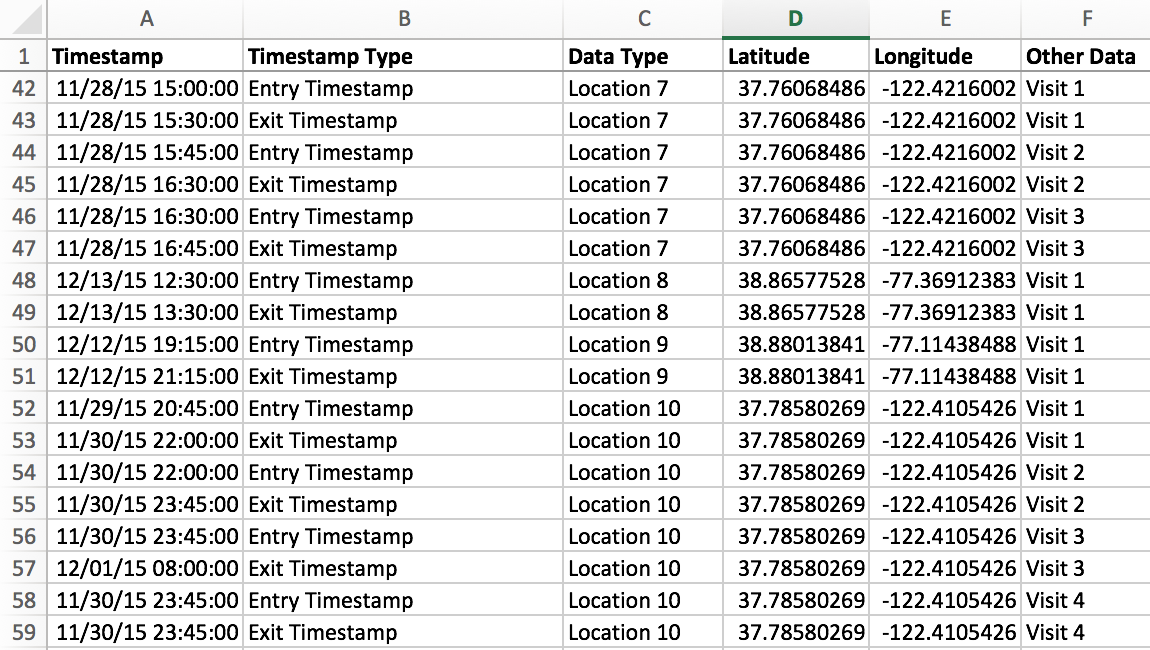Click the Timestamp header cell

pyautogui.click(x=145, y=56)
